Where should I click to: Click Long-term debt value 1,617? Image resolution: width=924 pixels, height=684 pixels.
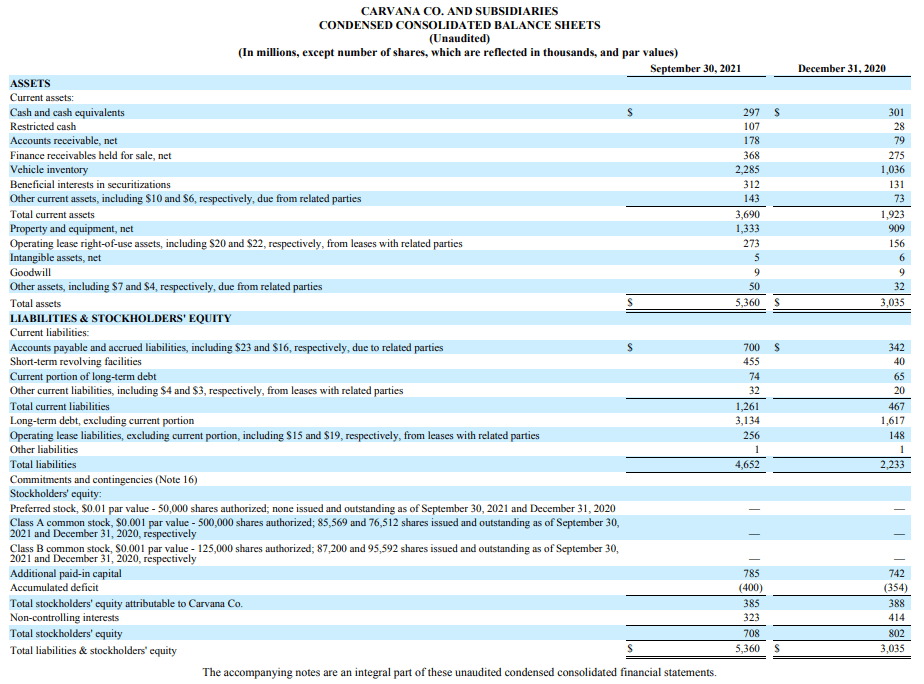(893, 421)
